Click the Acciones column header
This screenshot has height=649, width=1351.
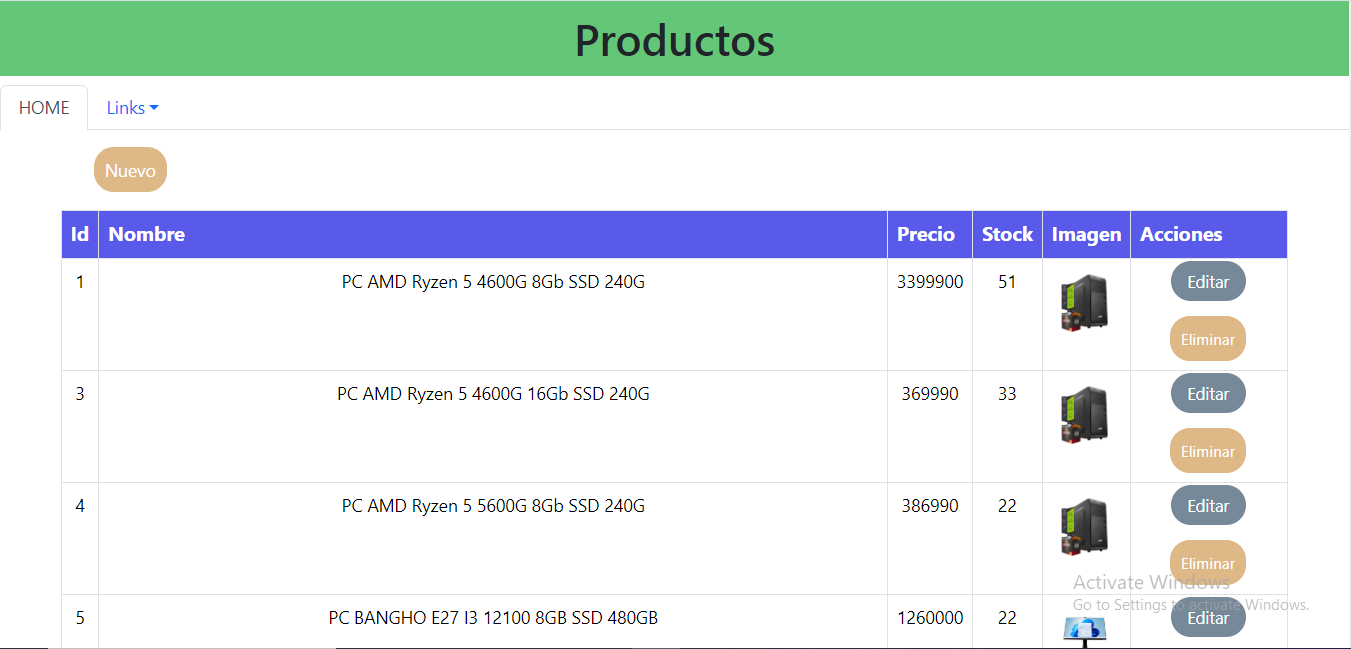tap(1181, 234)
